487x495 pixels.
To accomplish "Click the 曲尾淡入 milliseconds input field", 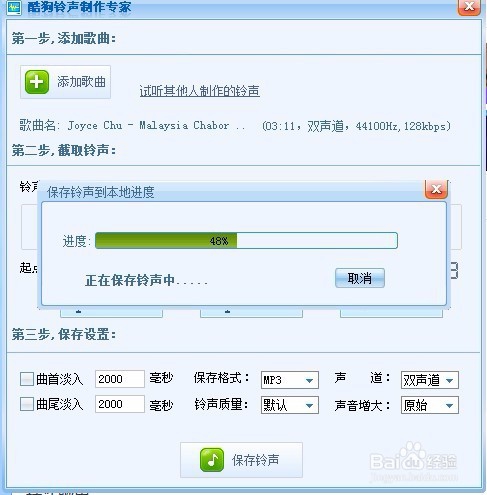I will pos(120,404).
